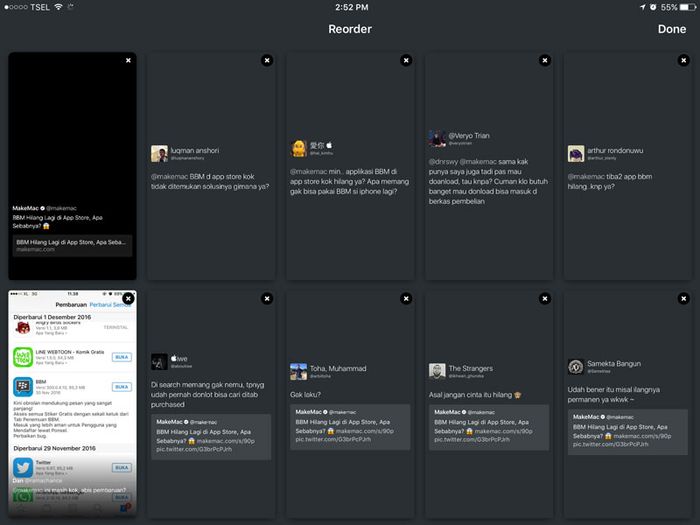The height and width of the screenshot is (525, 700).
Task: Tap 'Diperbarui 1 Desember 2016' heading
Action: pyautogui.click(x=52, y=317)
